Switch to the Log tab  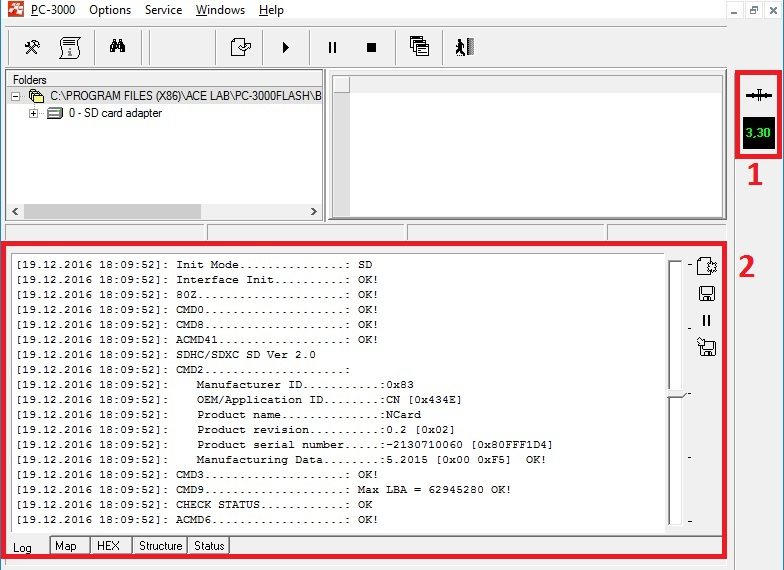point(22,548)
